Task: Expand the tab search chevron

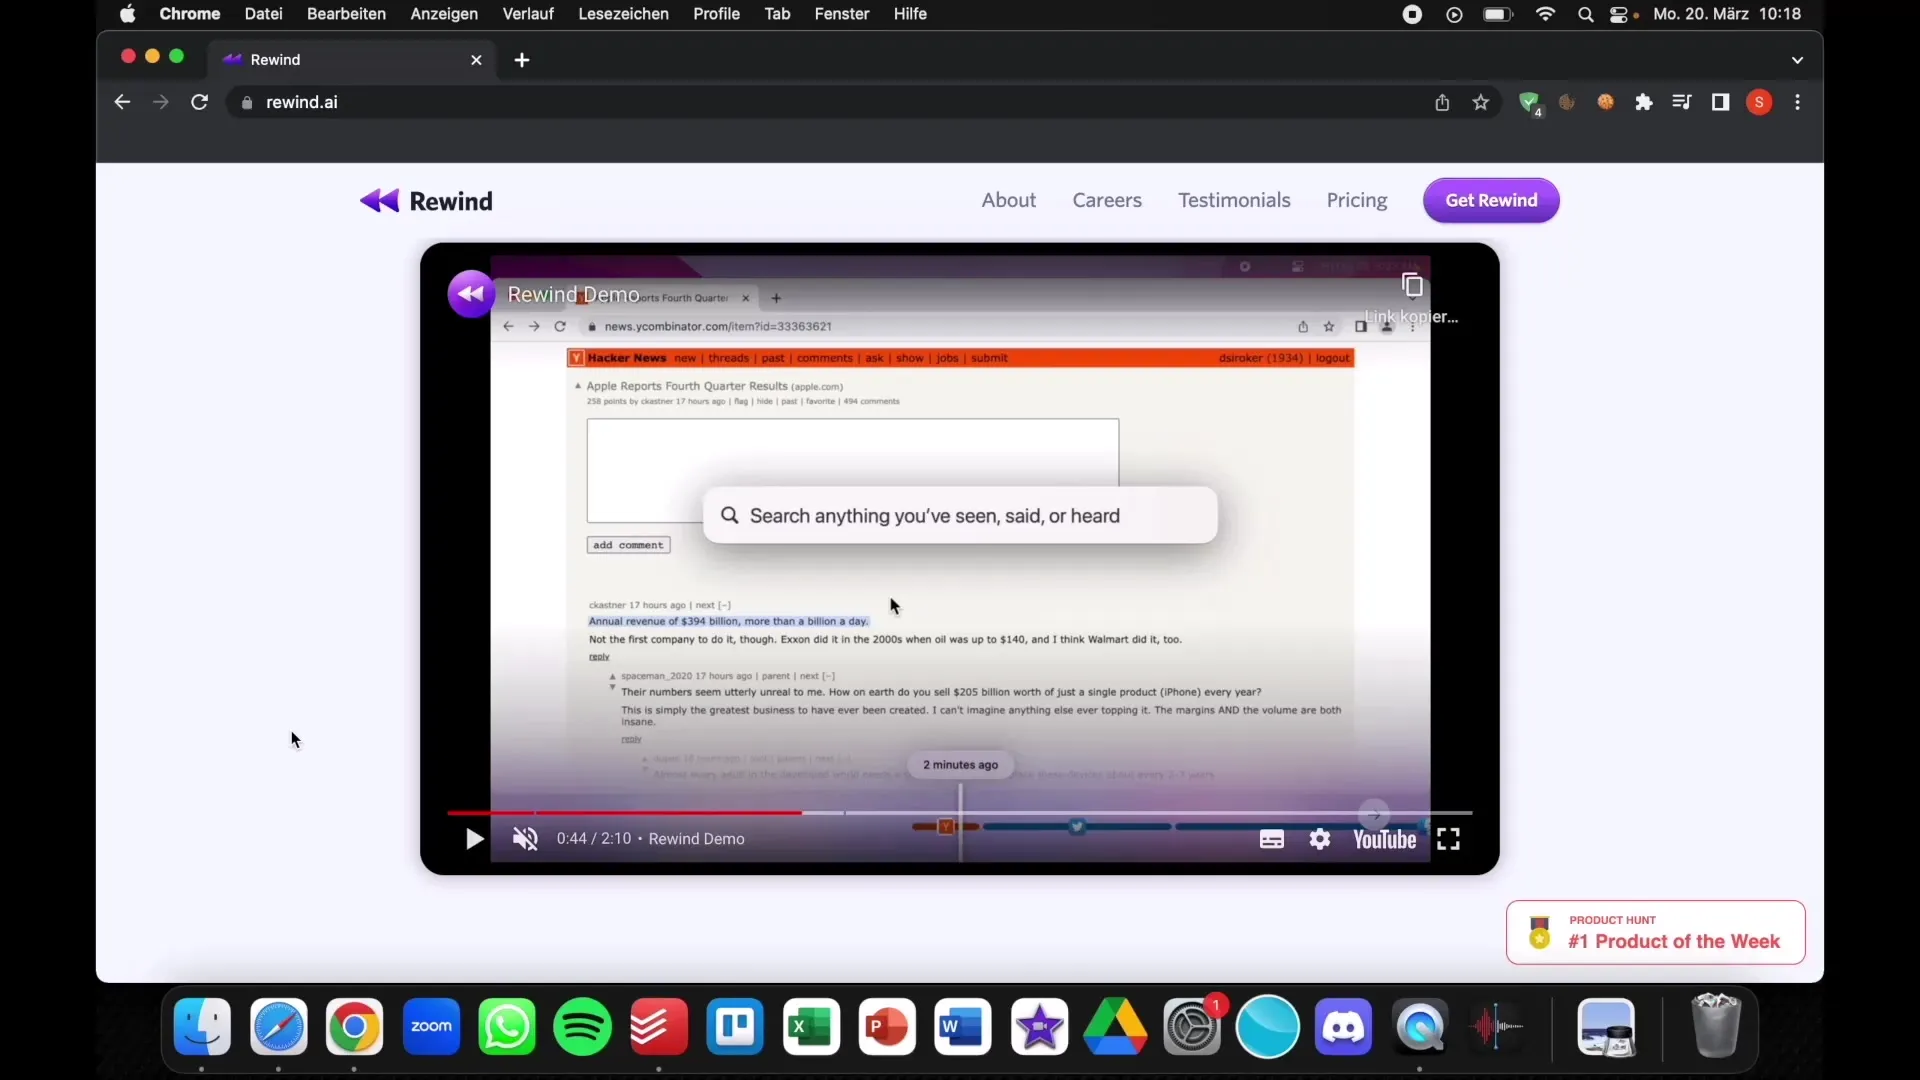Action: coord(1797,60)
